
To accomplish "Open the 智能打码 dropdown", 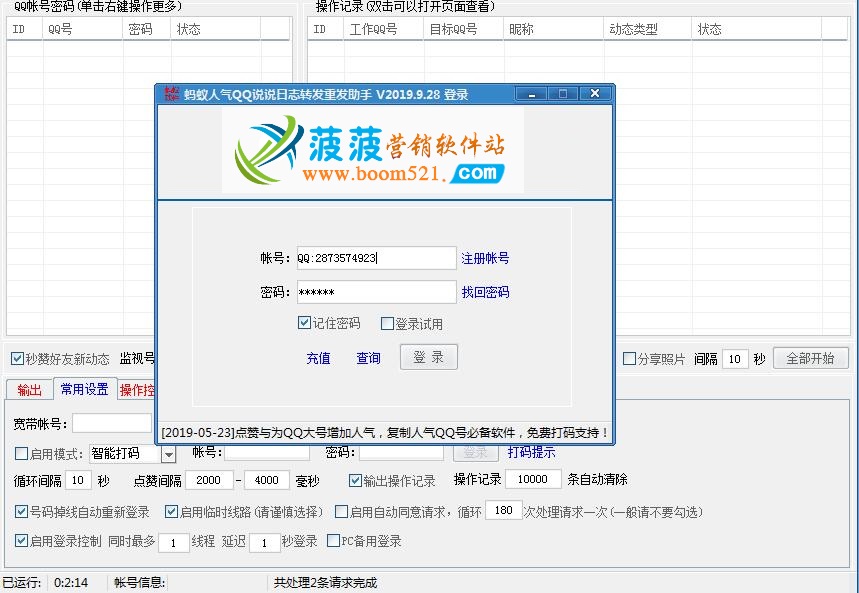I will pos(169,454).
